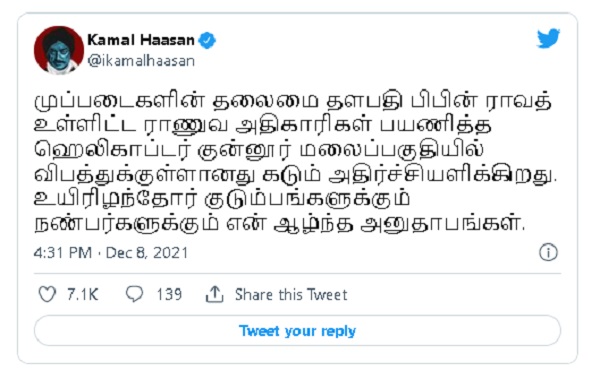600x379 pixels.
Task: Click the first line of the Tamil tweet text
Action: [x=293, y=101]
